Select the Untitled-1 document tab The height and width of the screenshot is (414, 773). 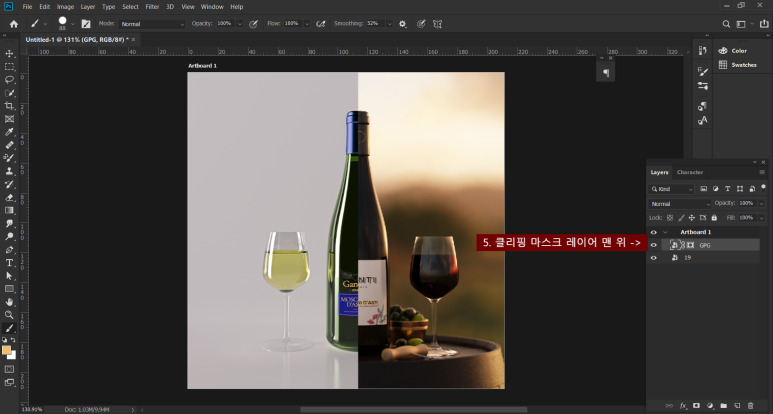pos(80,39)
